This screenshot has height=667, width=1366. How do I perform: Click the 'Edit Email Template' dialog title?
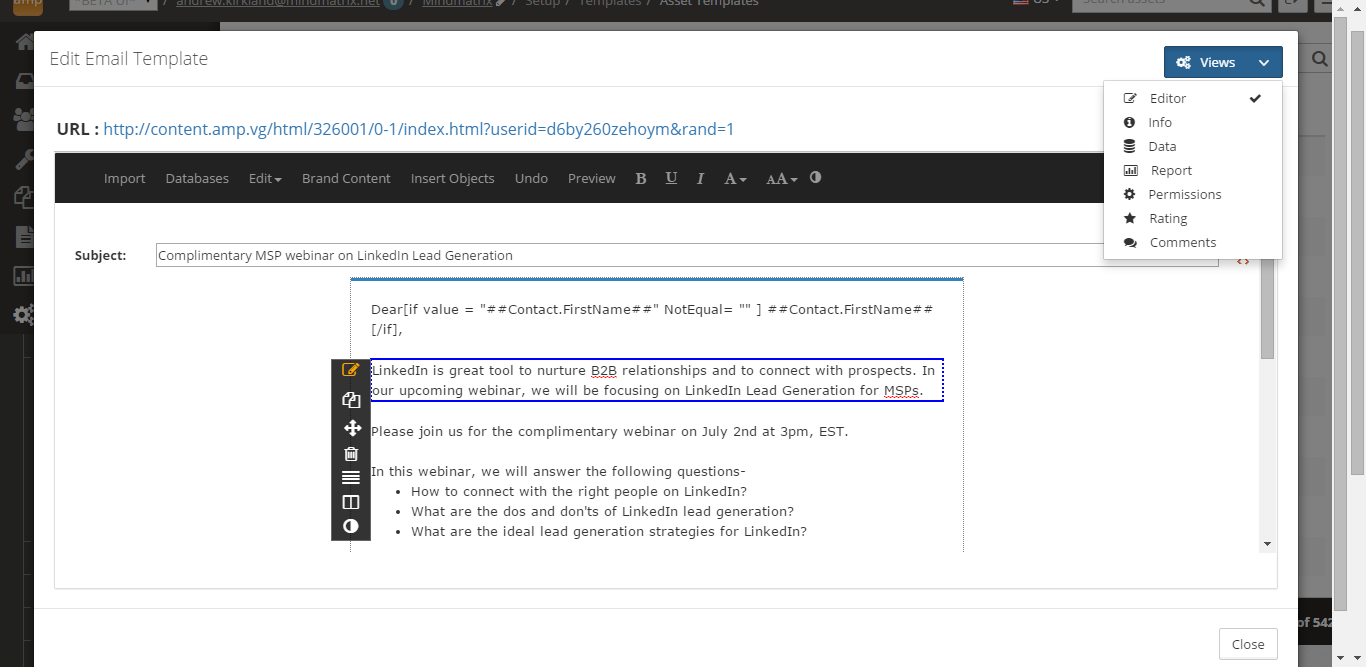click(129, 59)
